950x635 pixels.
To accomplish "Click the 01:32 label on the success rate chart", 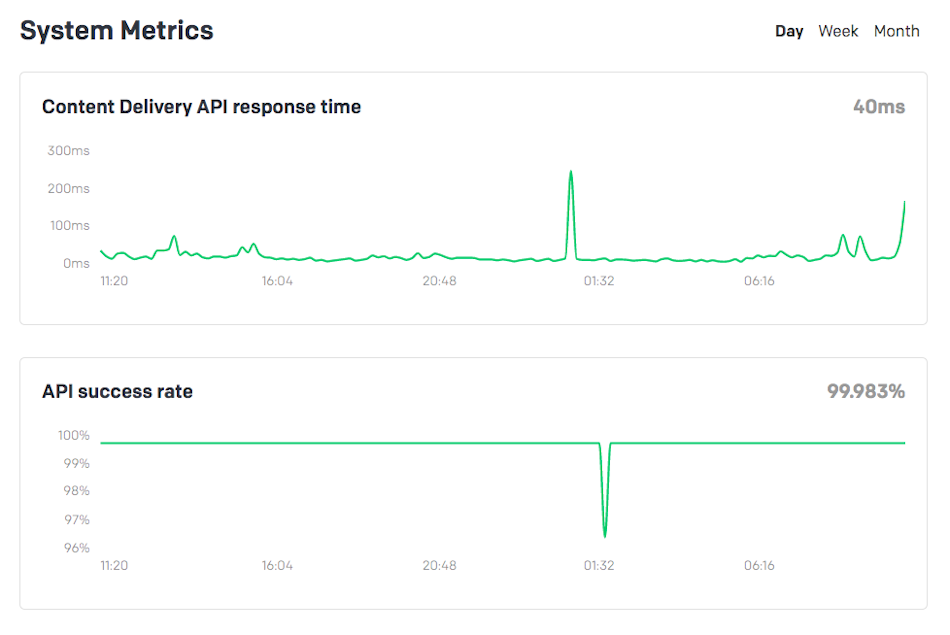I will (x=599, y=565).
